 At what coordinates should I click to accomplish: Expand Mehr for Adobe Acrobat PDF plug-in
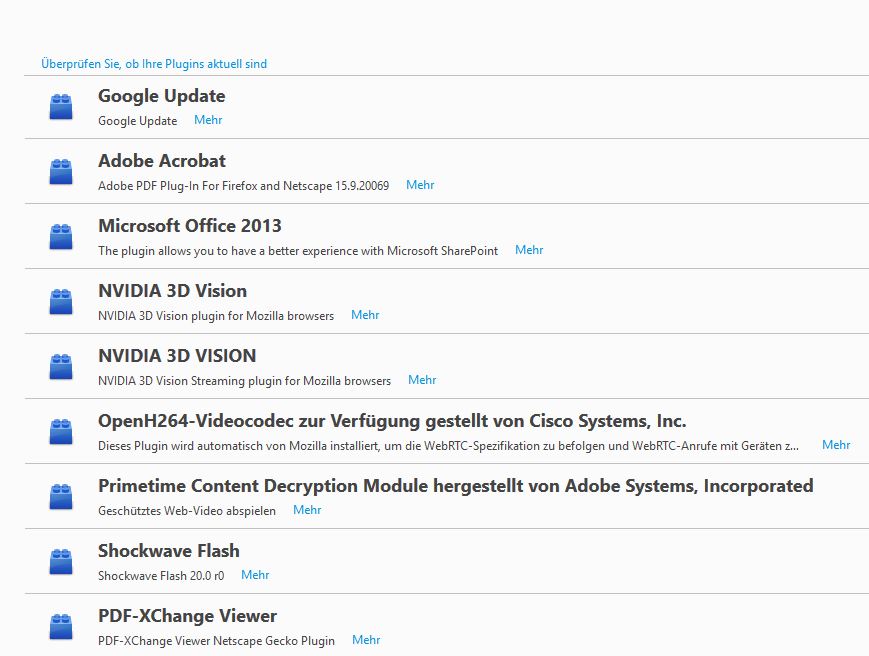click(x=420, y=185)
